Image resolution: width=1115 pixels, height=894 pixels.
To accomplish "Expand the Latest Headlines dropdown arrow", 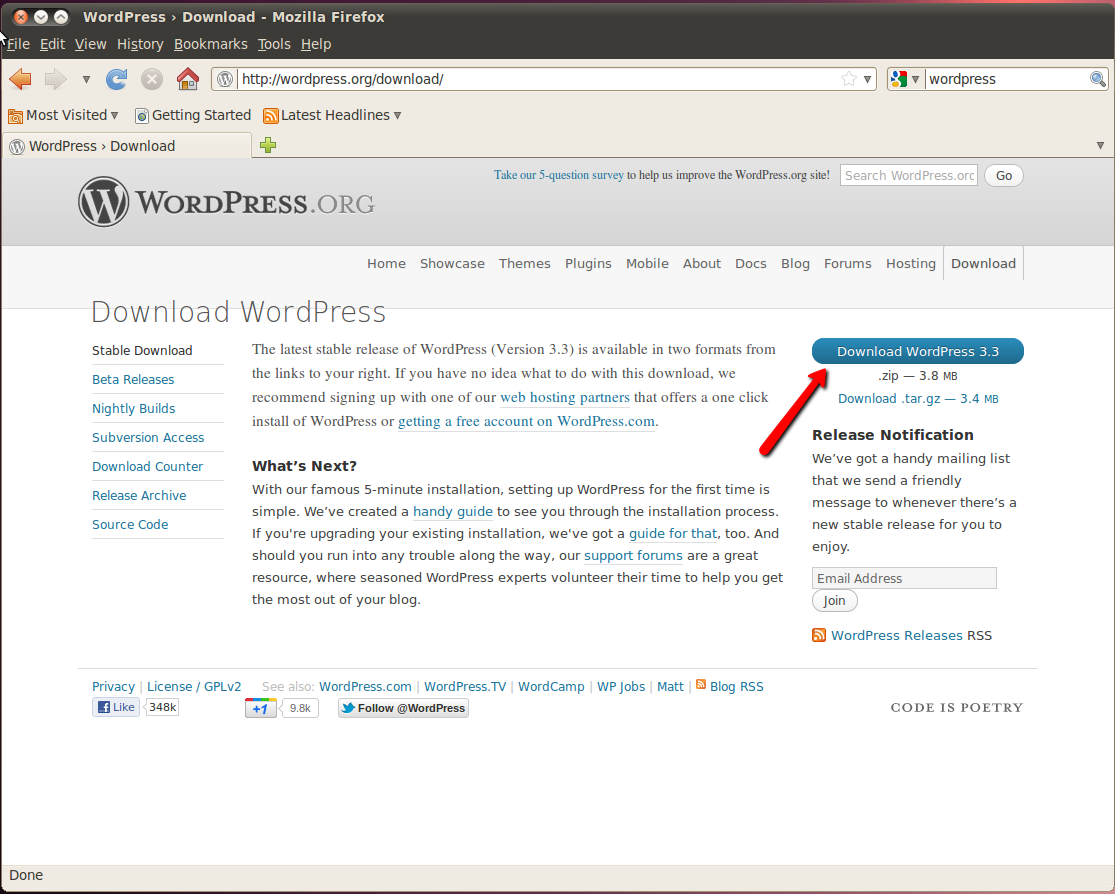I will pos(398,115).
